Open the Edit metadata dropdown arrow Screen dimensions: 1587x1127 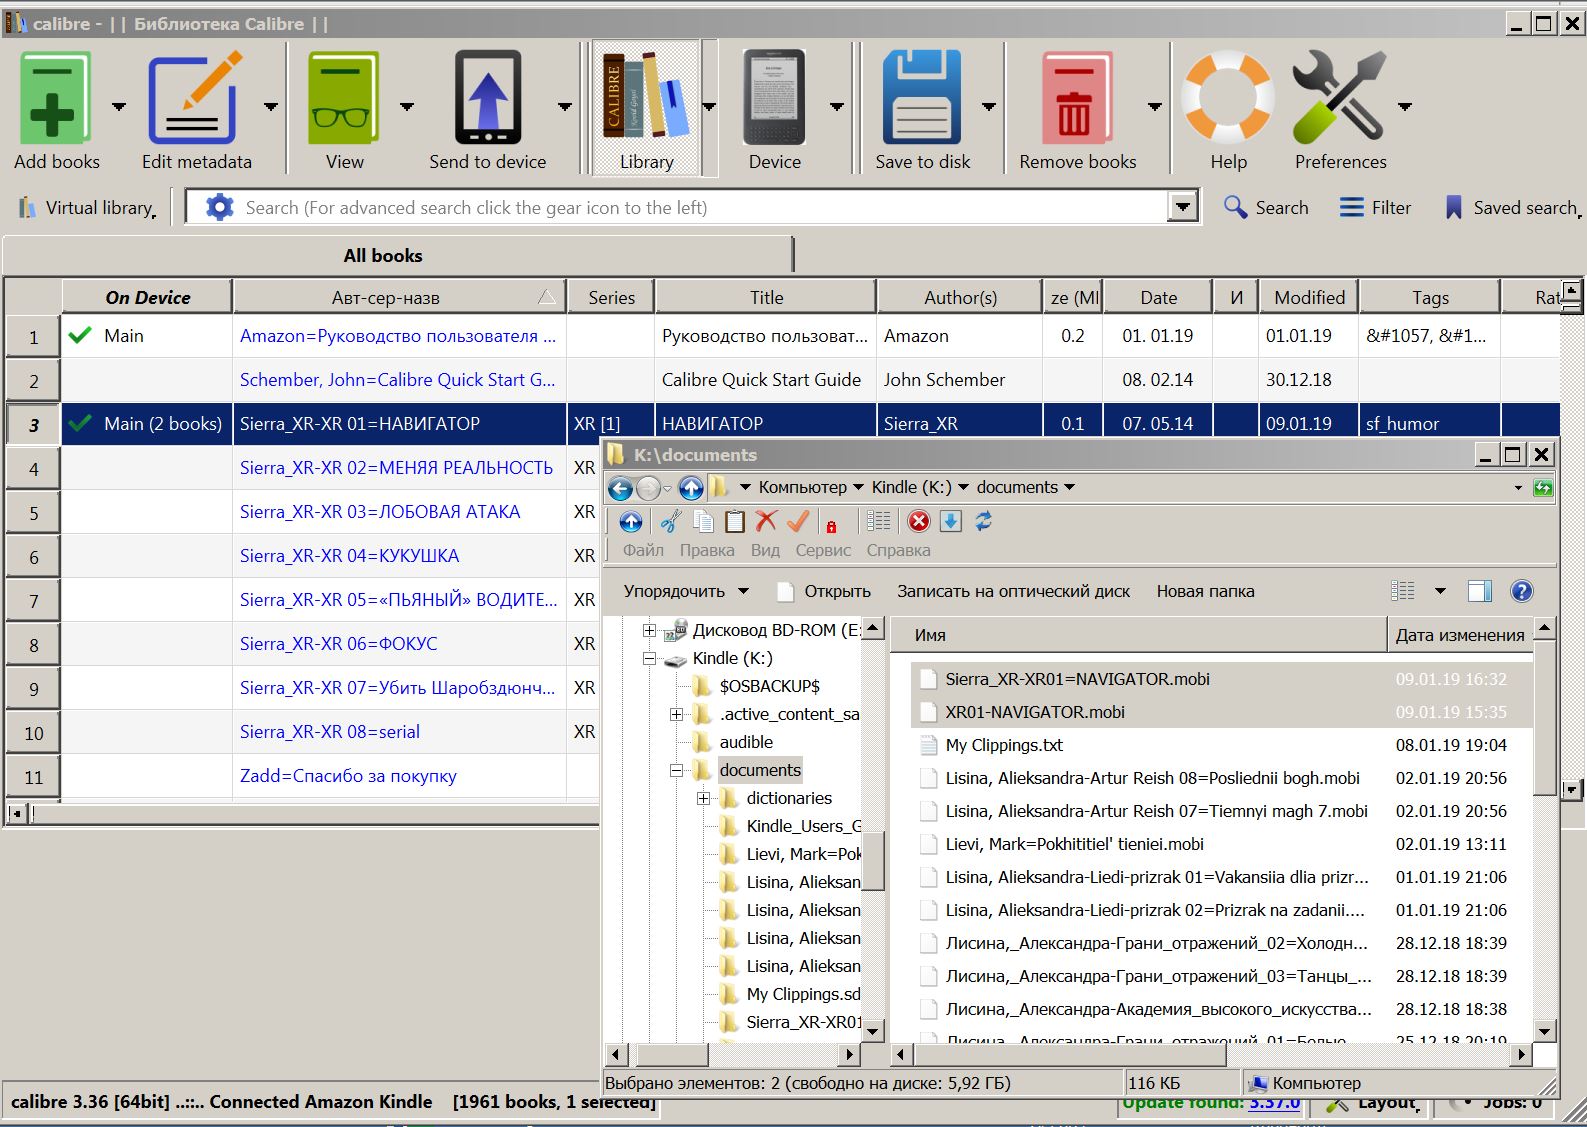click(x=271, y=106)
